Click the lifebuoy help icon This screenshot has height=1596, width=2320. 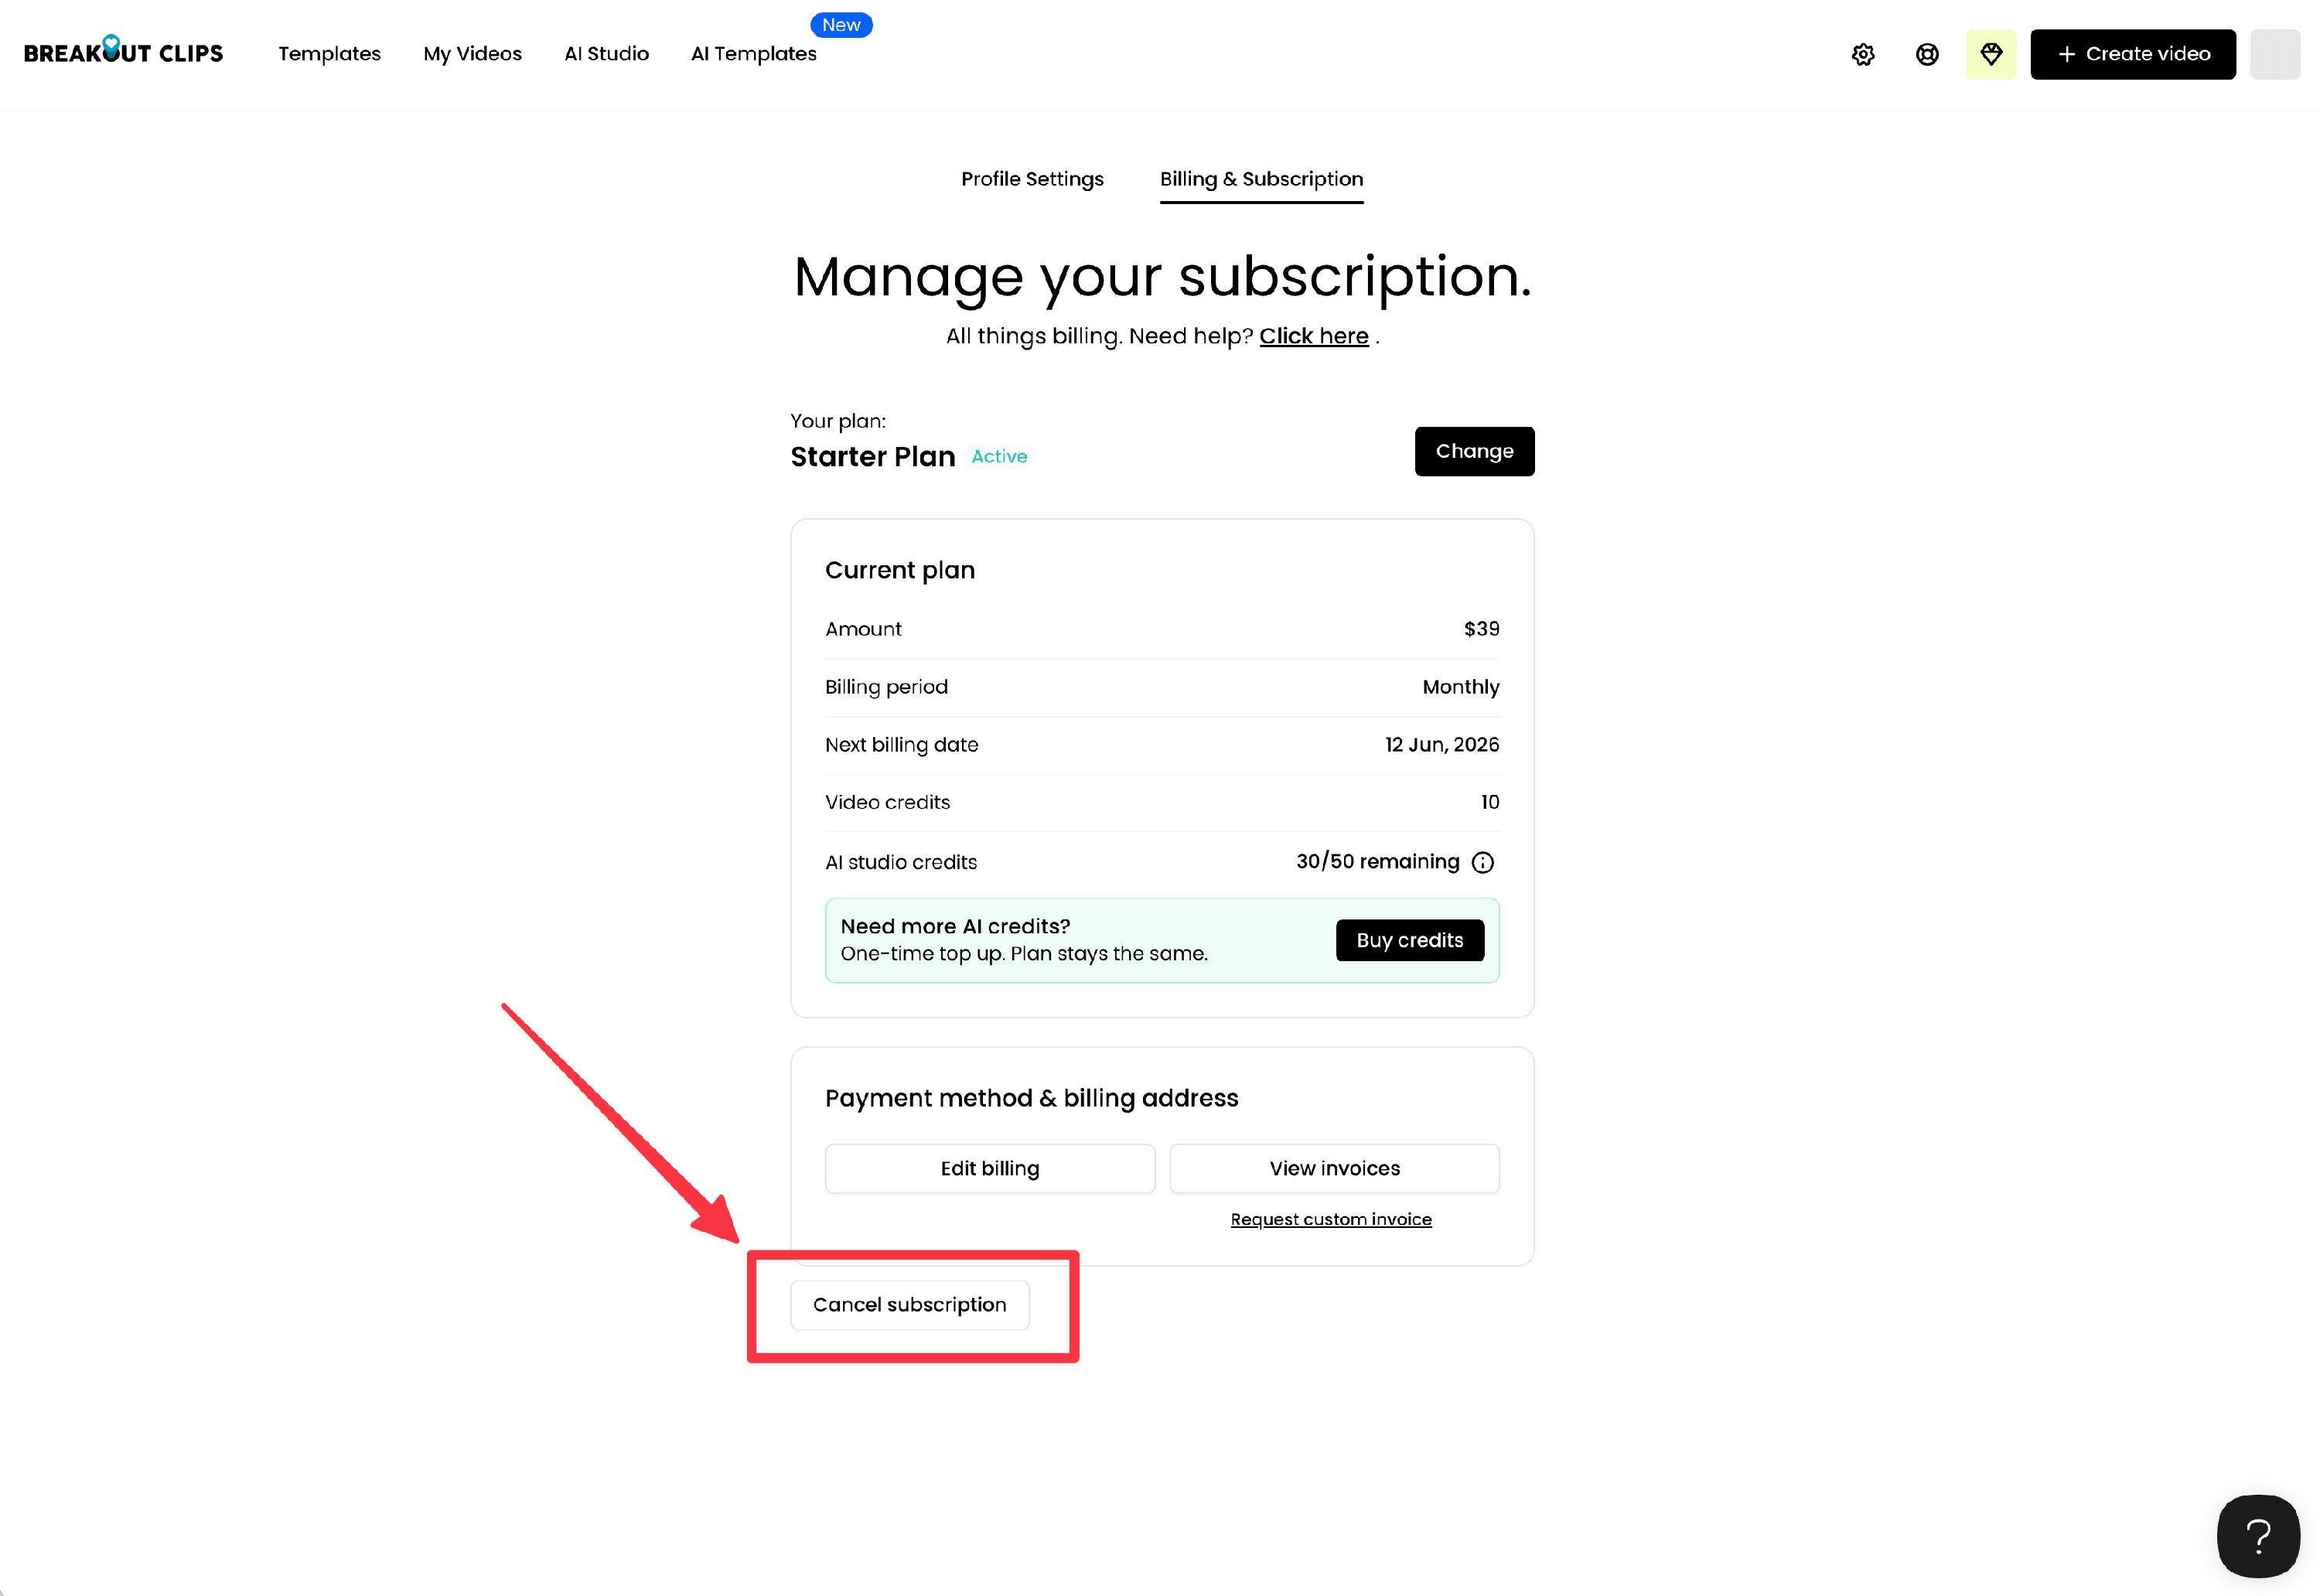[x=1927, y=54]
